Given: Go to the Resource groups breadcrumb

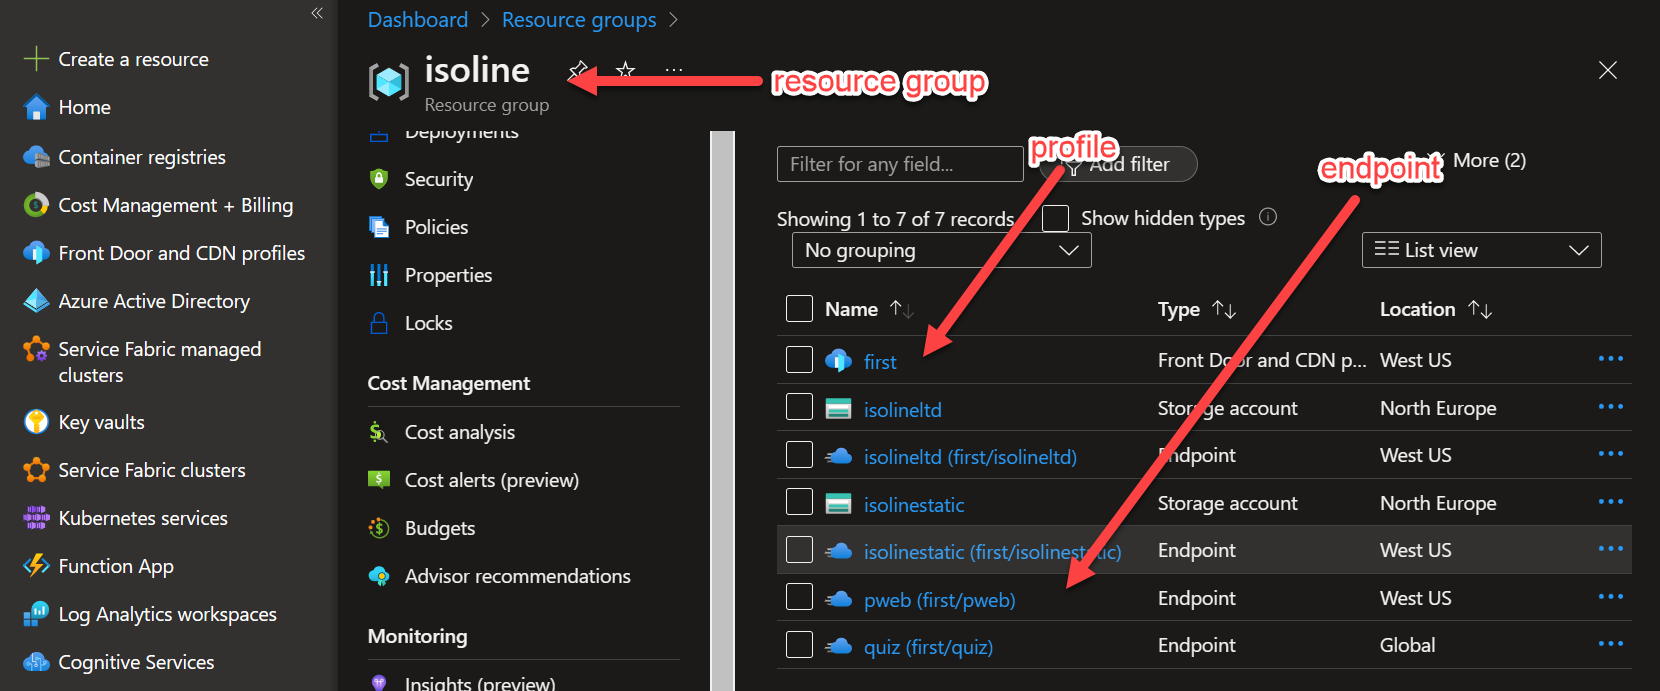Looking at the screenshot, I should click(x=579, y=20).
